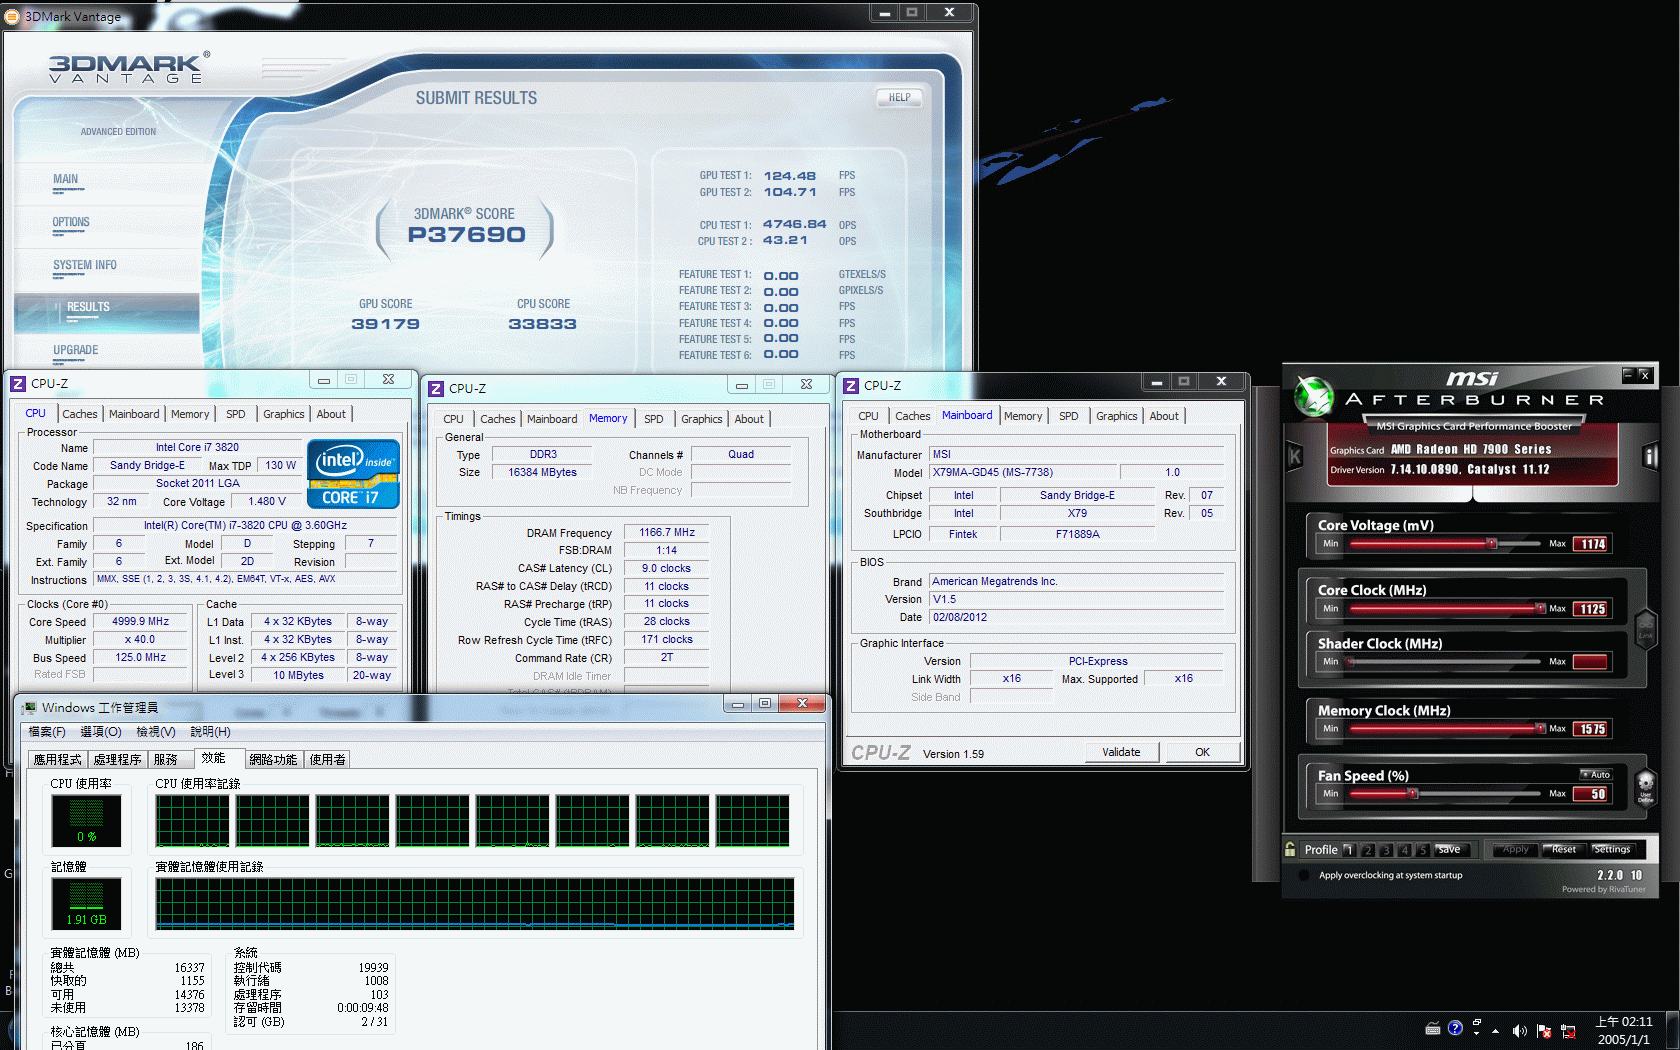Click the CPU-Z icon of the Mainboard window

(x=851, y=385)
